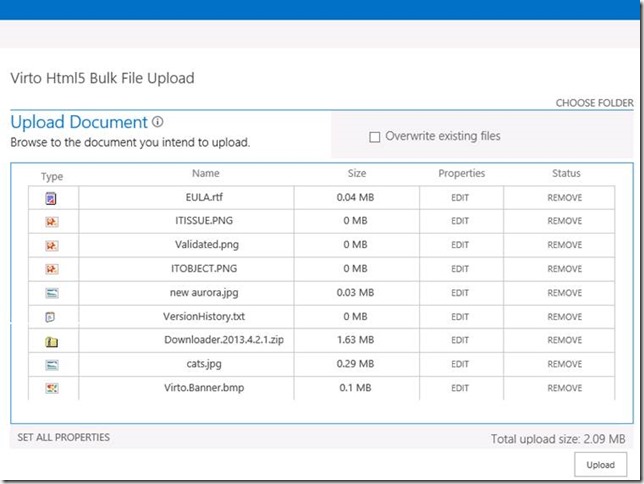
Task: Click the VersionHistory.txt text file icon
Action: 51,317
